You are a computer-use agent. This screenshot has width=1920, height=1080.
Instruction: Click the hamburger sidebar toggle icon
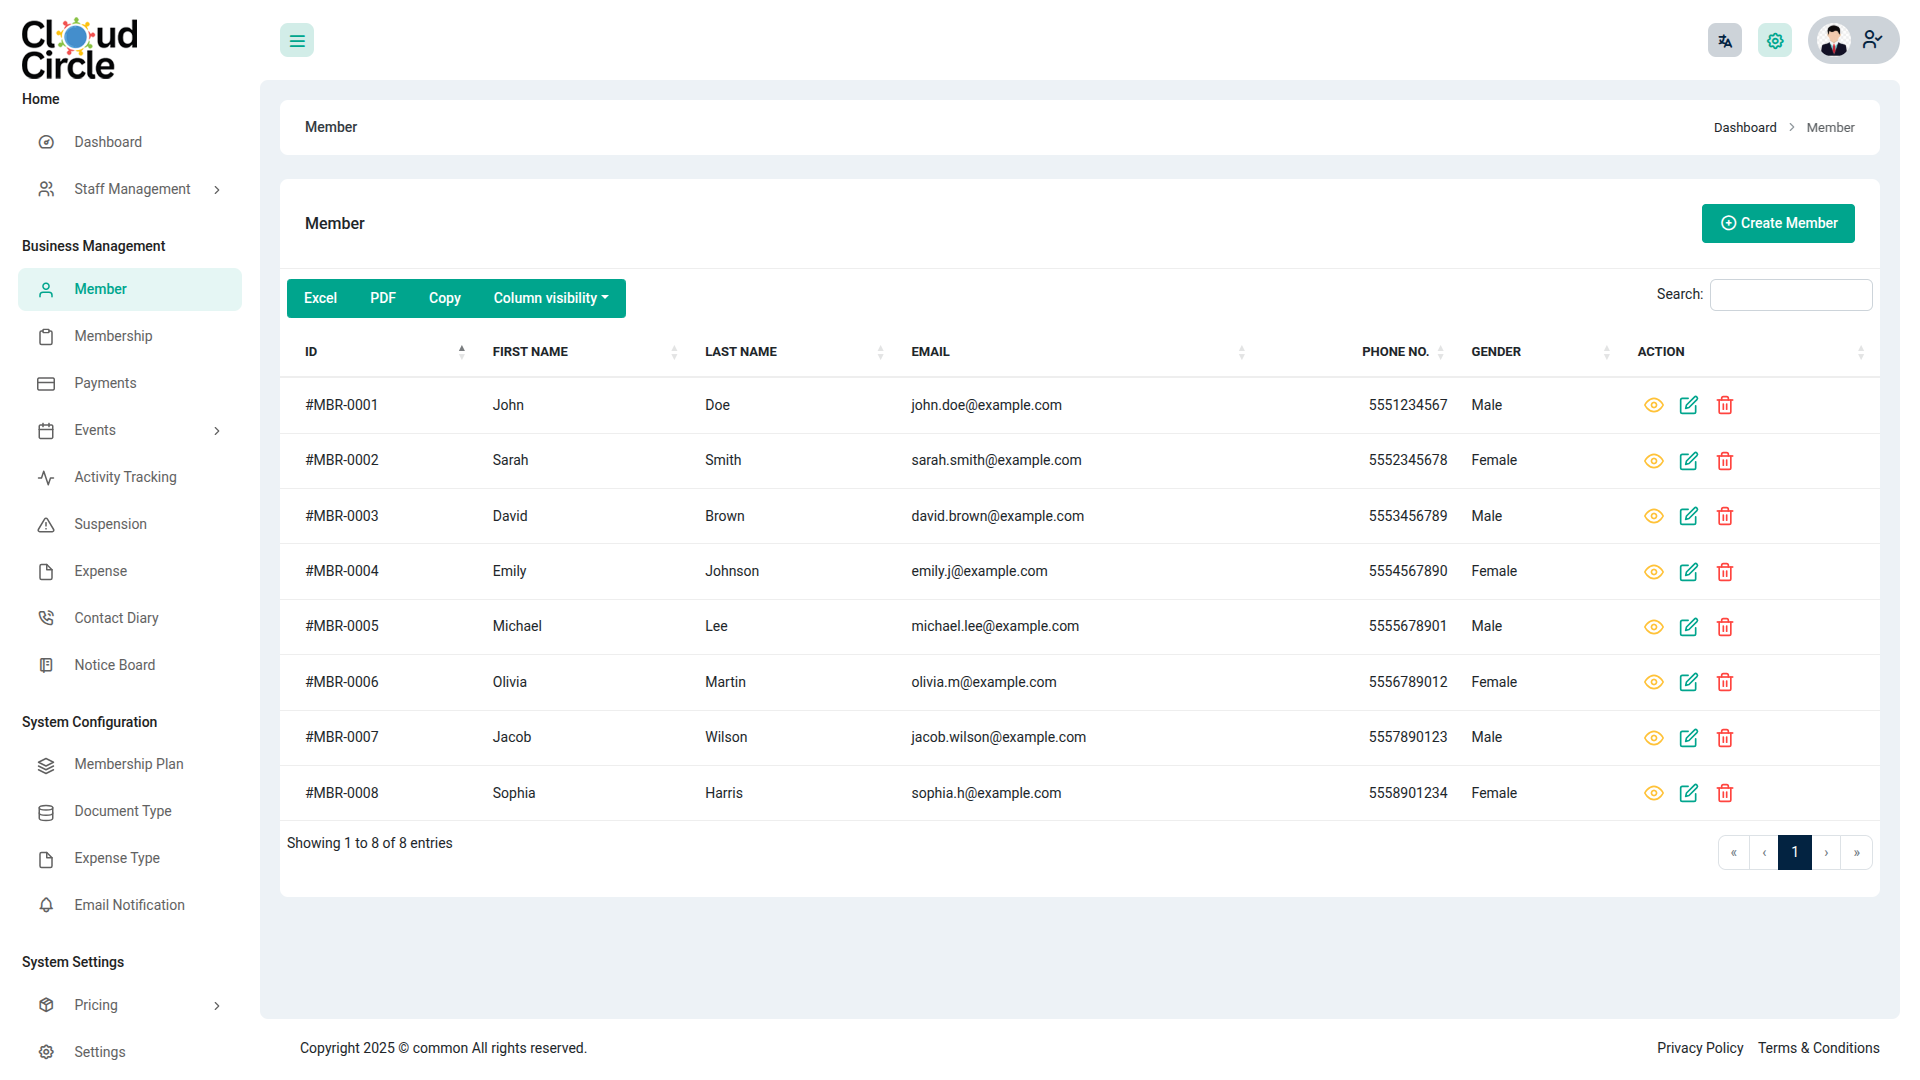[297, 41]
